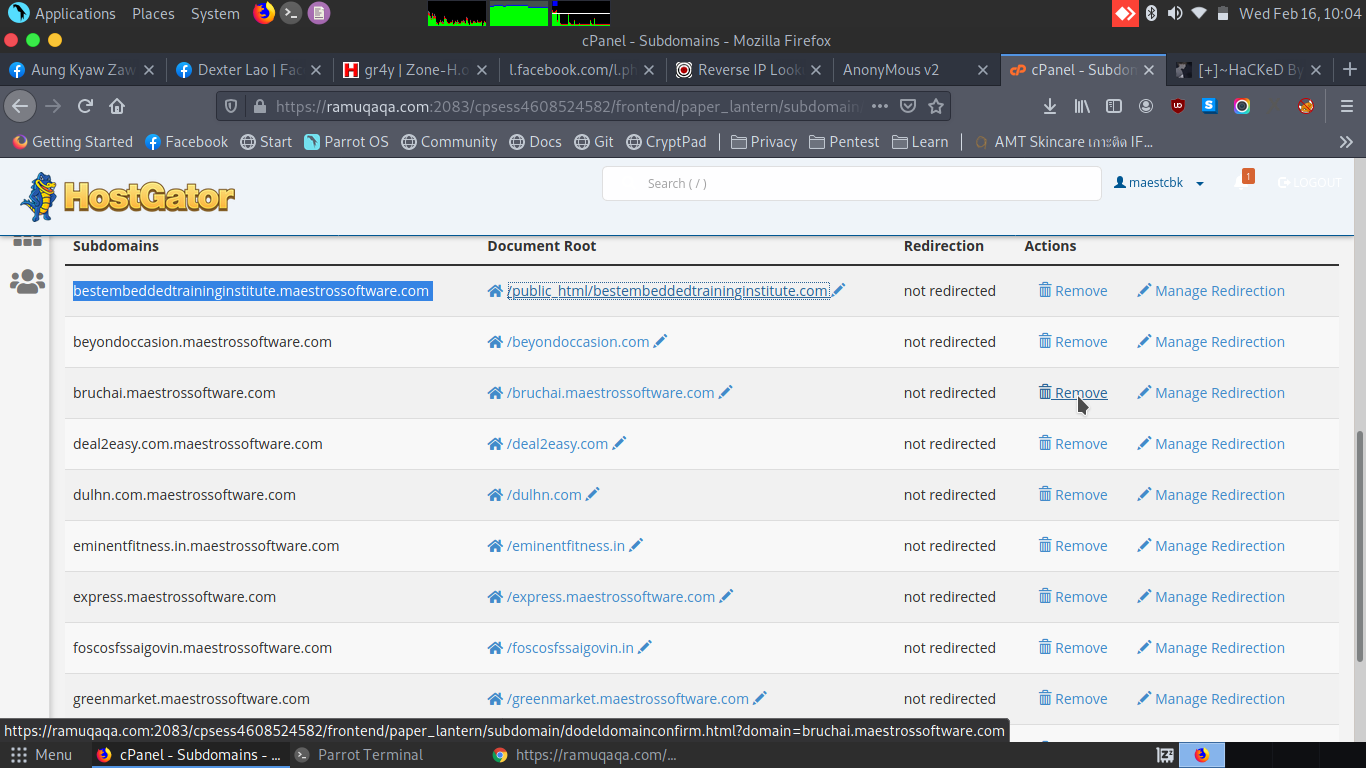Switch to Parrot Terminal in taskbar
Screen dimensions: 1366x768
[358, 755]
